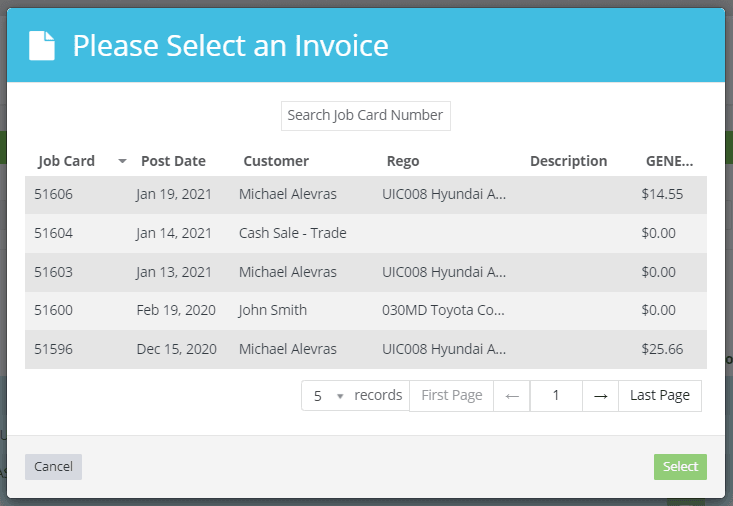
Task: Click the green Select button
Action: click(680, 467)
